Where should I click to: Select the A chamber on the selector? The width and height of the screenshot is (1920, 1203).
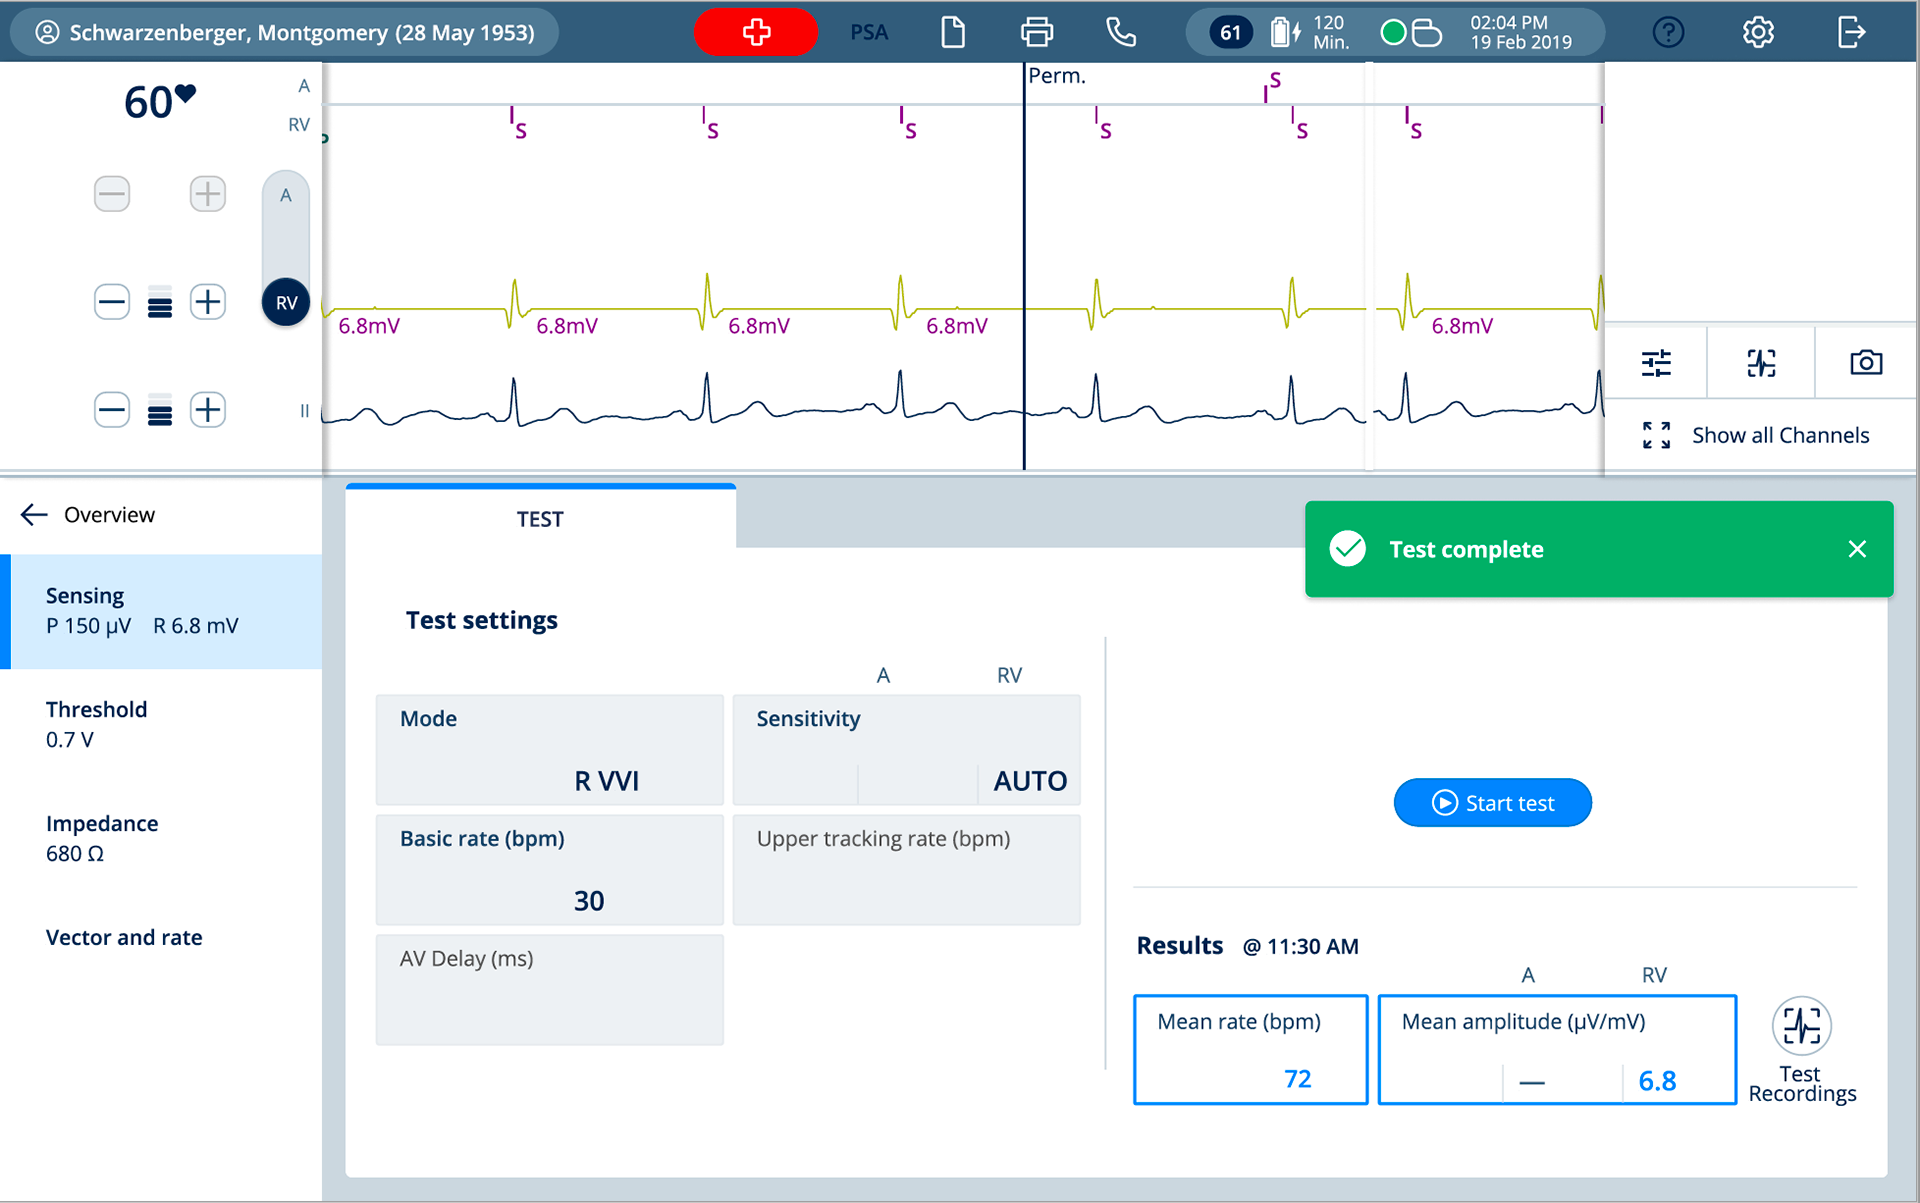coord(286,196)
